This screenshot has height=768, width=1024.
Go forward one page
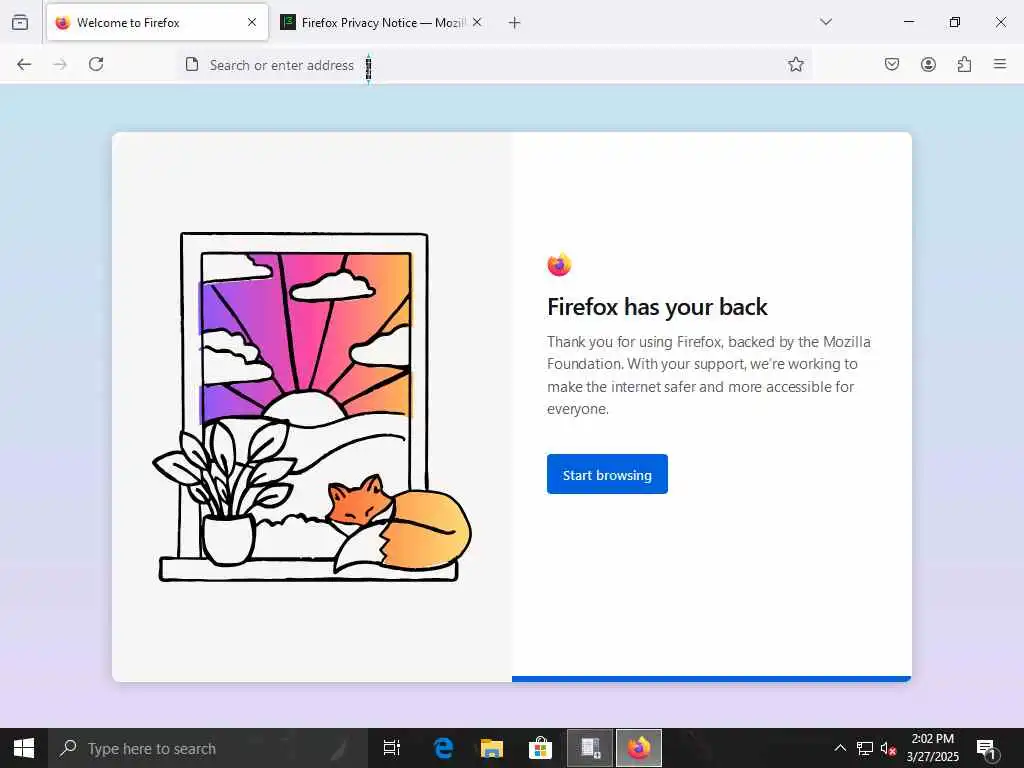[60, 64]
